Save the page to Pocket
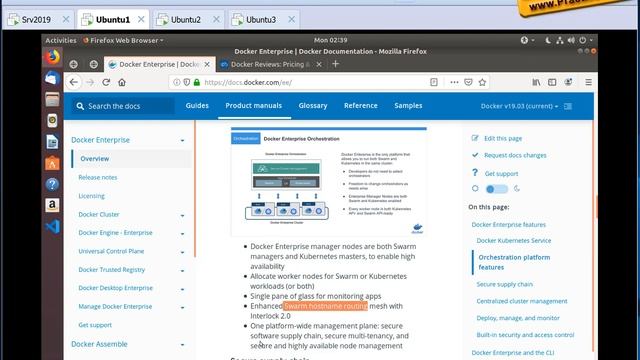Viewport: 640px width, 360px height. (x=468, y=82)
